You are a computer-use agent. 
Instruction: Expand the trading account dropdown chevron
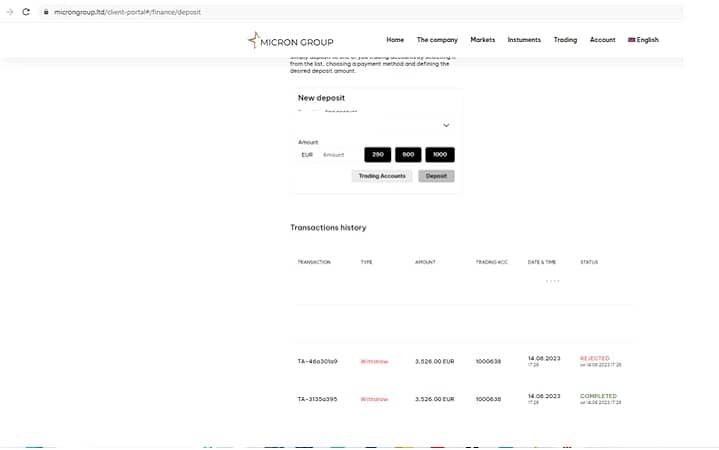[446, 125]
